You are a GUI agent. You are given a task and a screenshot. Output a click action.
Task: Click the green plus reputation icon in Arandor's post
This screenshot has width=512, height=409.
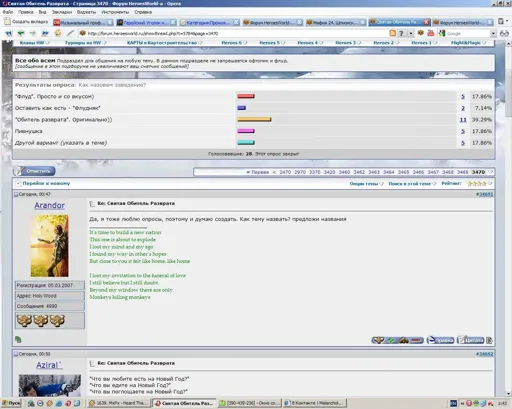(390, 340)
